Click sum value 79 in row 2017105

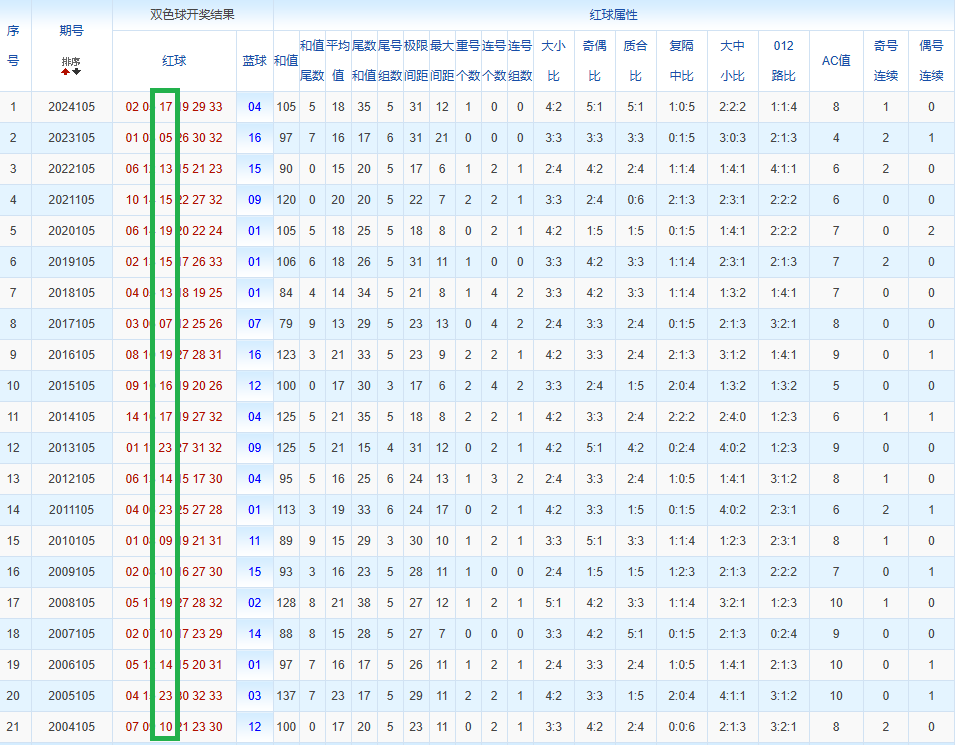[x=286, y=323]
